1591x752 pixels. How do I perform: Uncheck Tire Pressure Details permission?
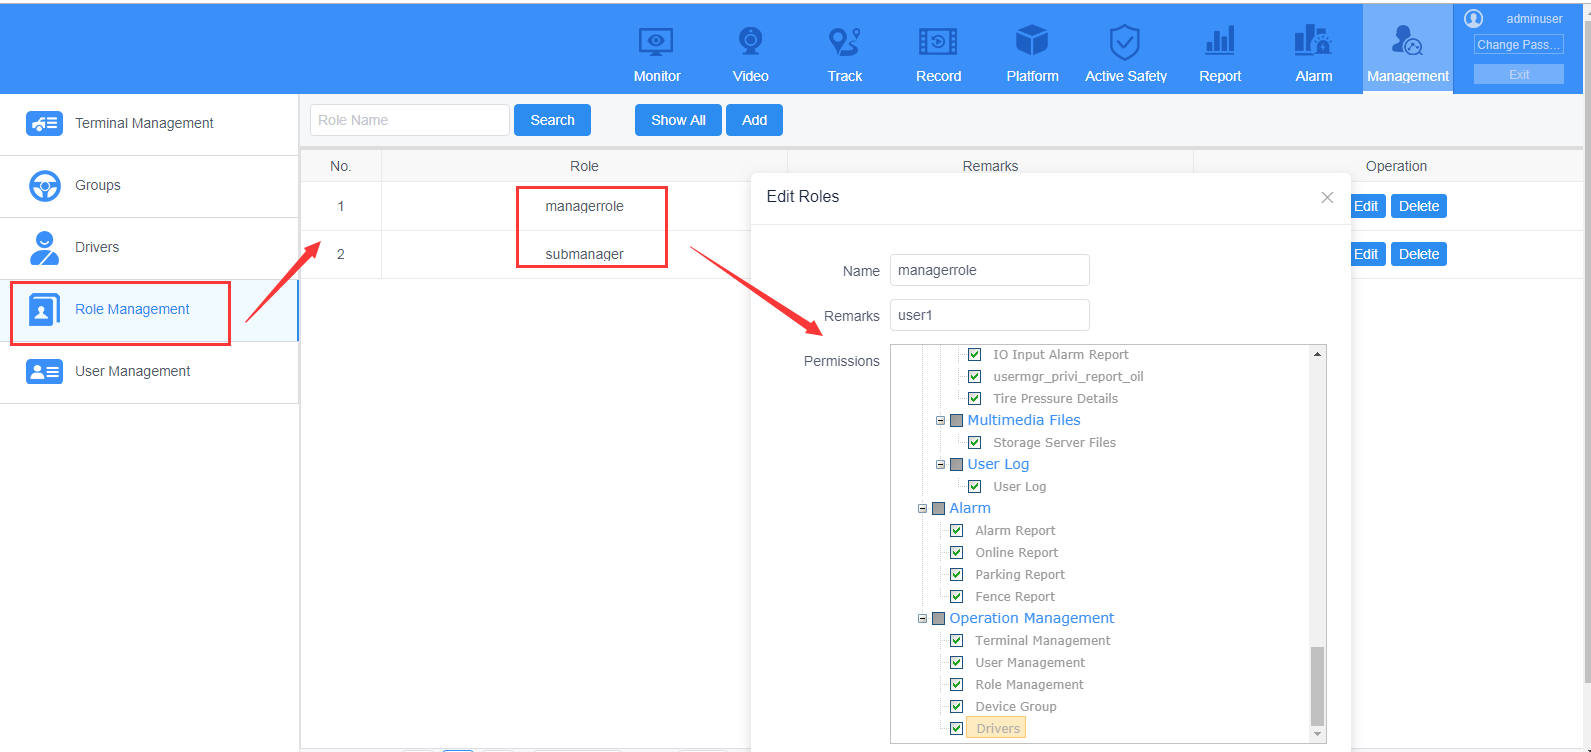coord(974,398)
